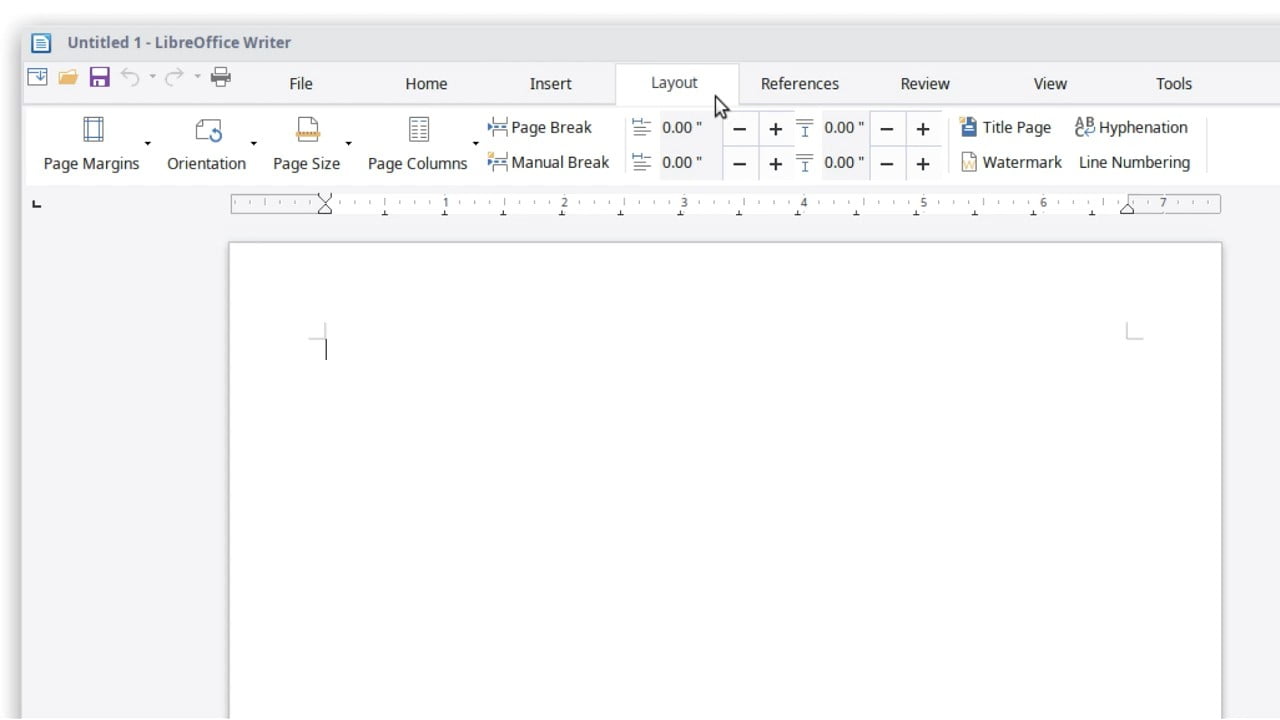The image size is (1280, 720).
Task: Expand the Undo history dropdown arrow
Action: tap(152, 77)
